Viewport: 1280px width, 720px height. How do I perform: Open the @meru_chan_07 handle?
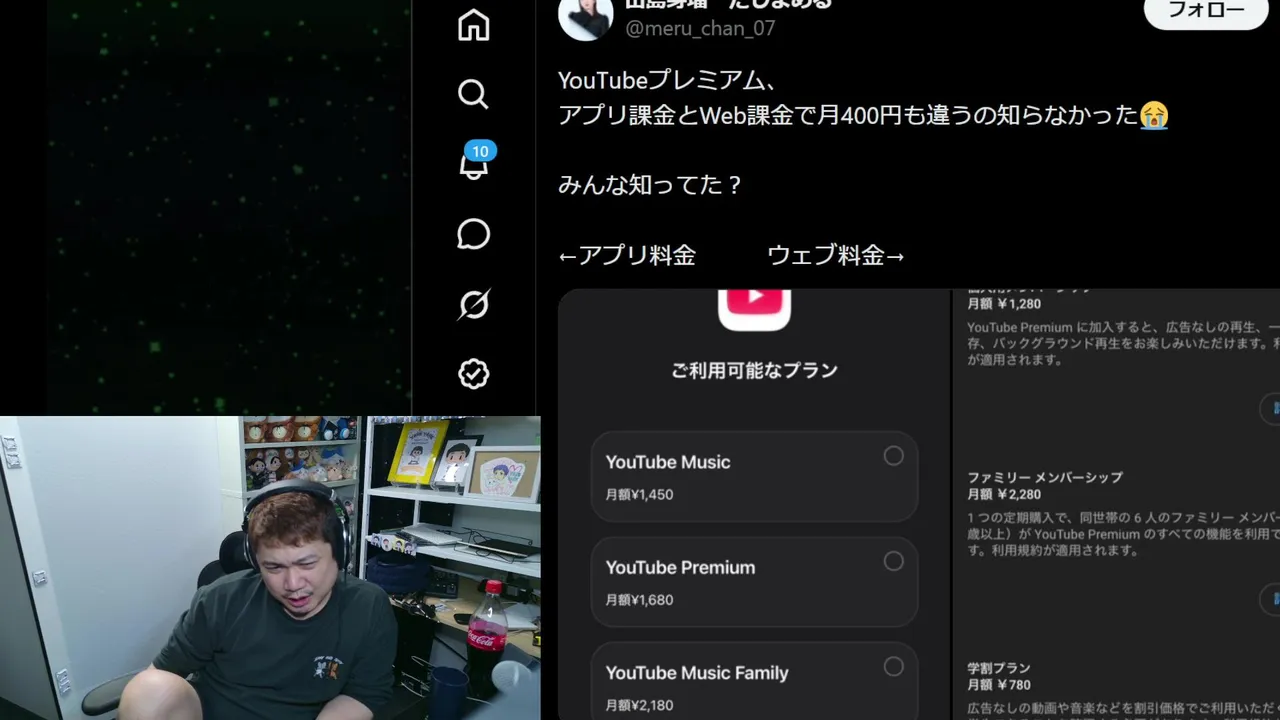click(x=700, y=28)
